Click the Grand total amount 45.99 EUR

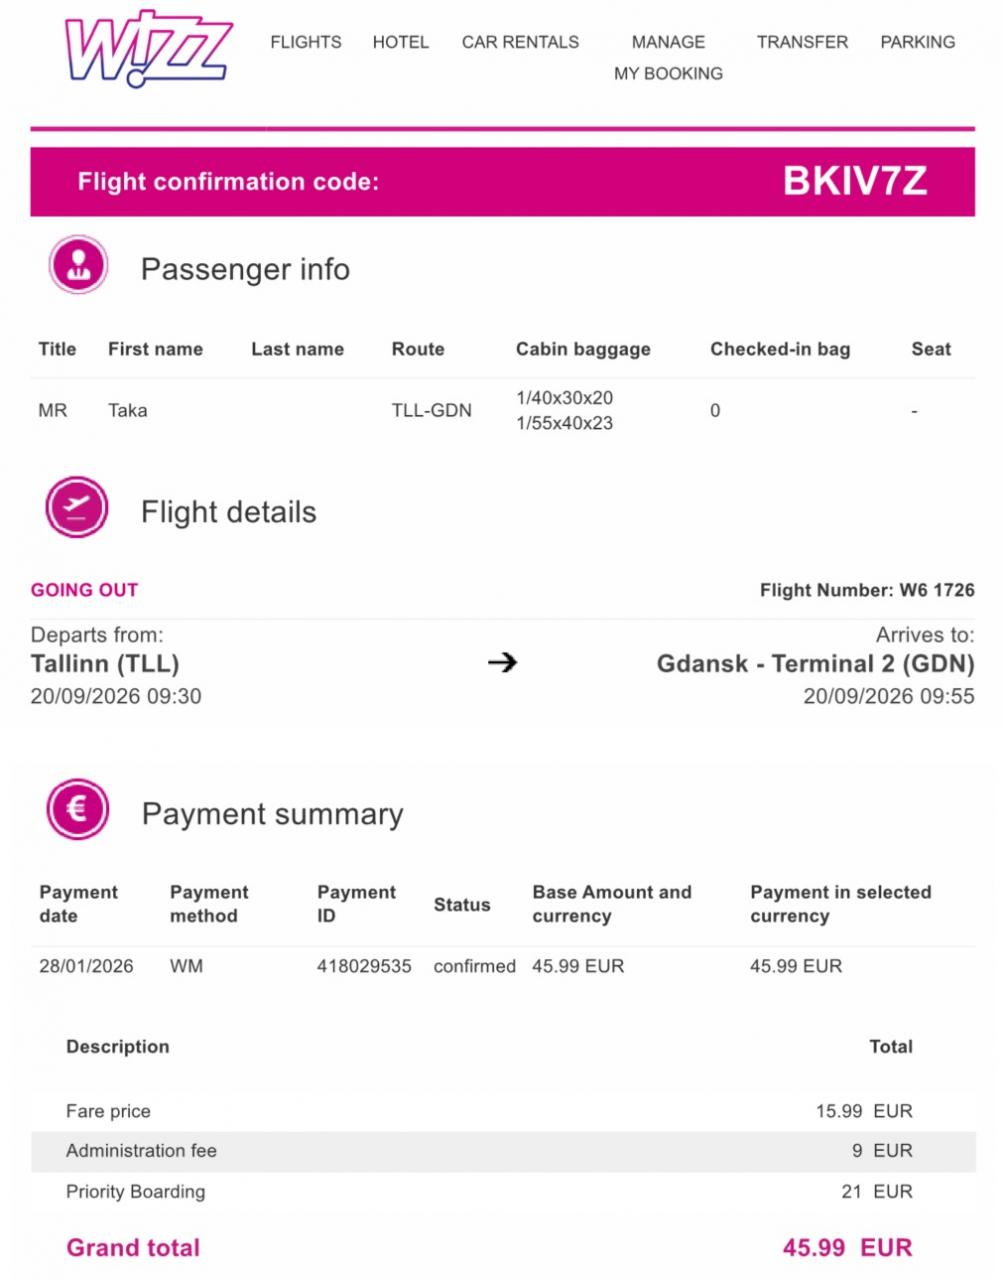point(848,1247)
